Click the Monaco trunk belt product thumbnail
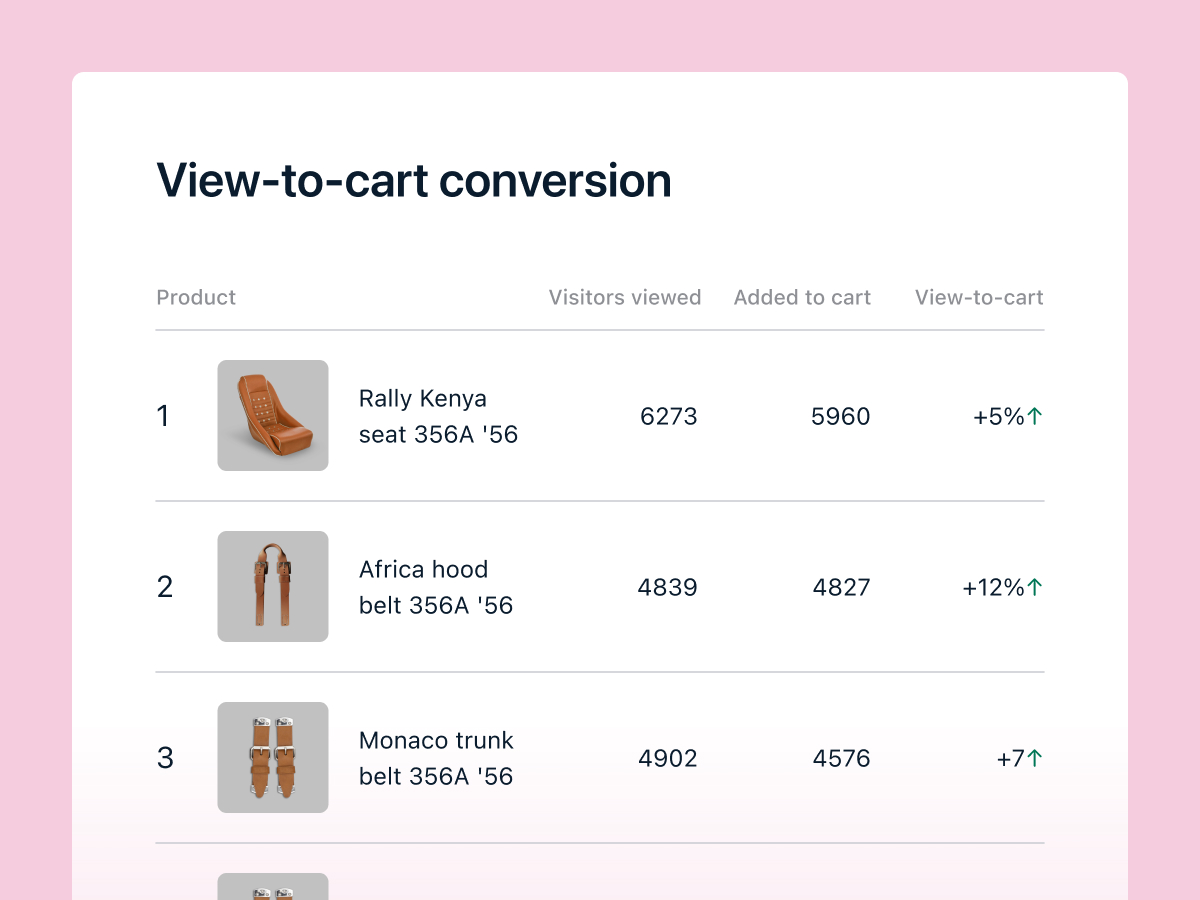 pyautogui.click(x=273, y=757)
